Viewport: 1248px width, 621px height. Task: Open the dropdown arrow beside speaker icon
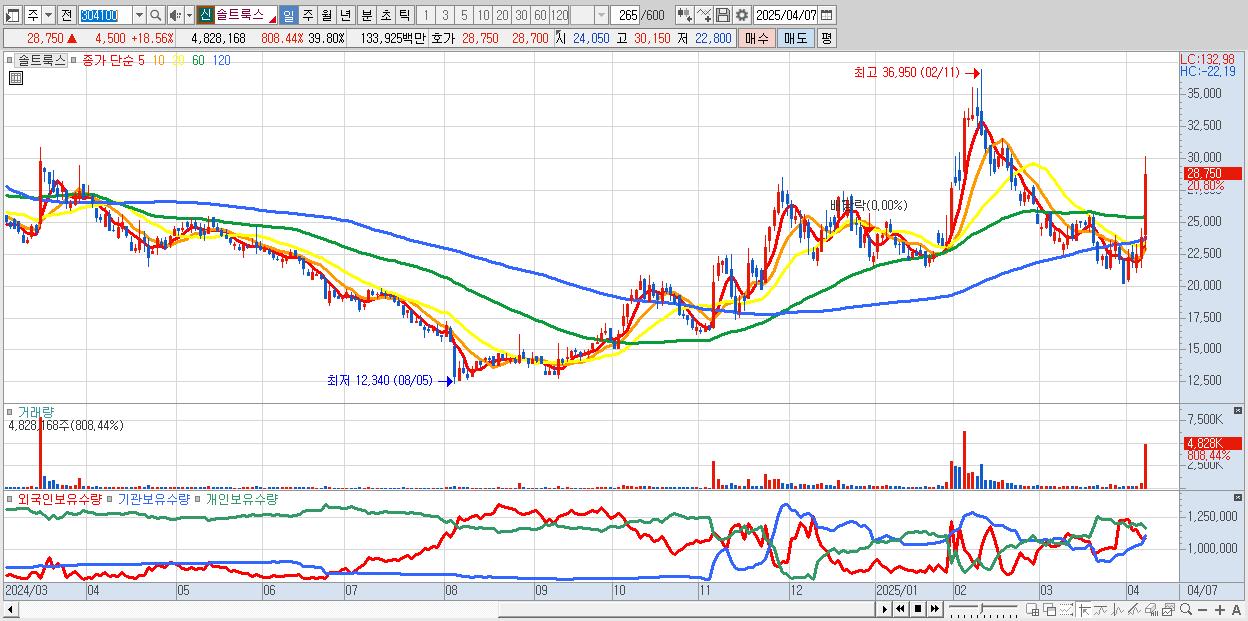click(x=188, y=15)
